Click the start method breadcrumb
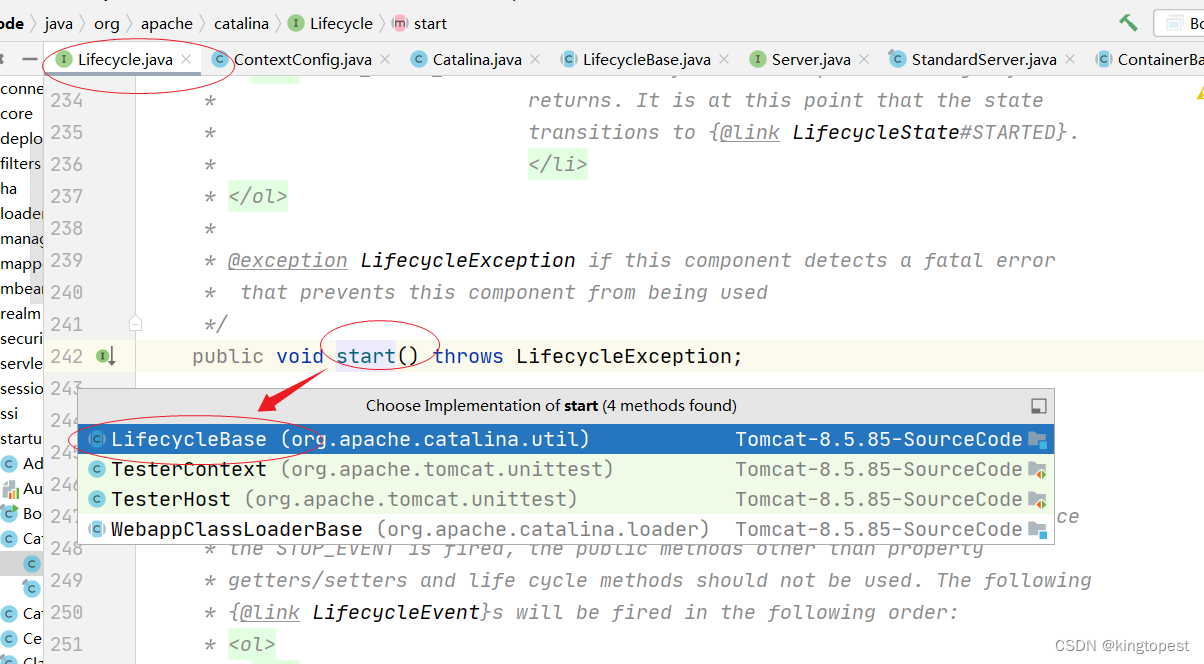 pyautogui.click(x=420, y=23)
